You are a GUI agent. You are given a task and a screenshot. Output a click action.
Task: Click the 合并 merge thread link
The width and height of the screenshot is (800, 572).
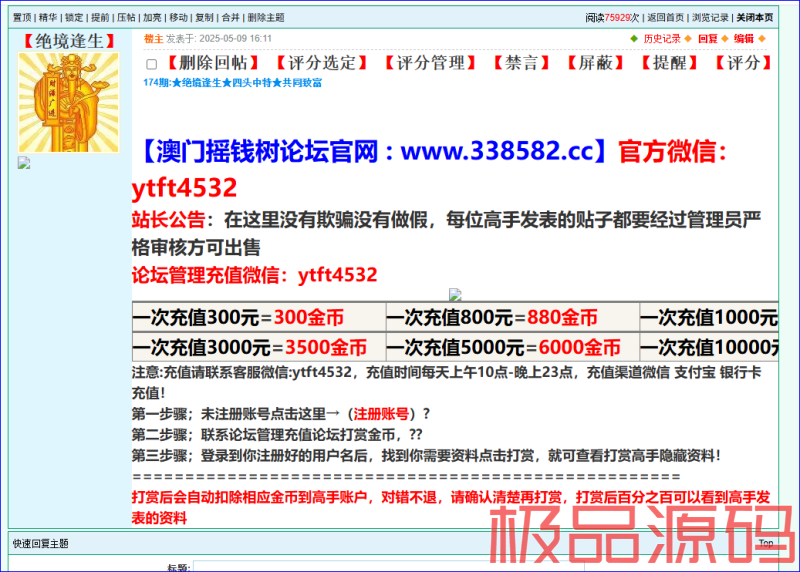[230, 17]
